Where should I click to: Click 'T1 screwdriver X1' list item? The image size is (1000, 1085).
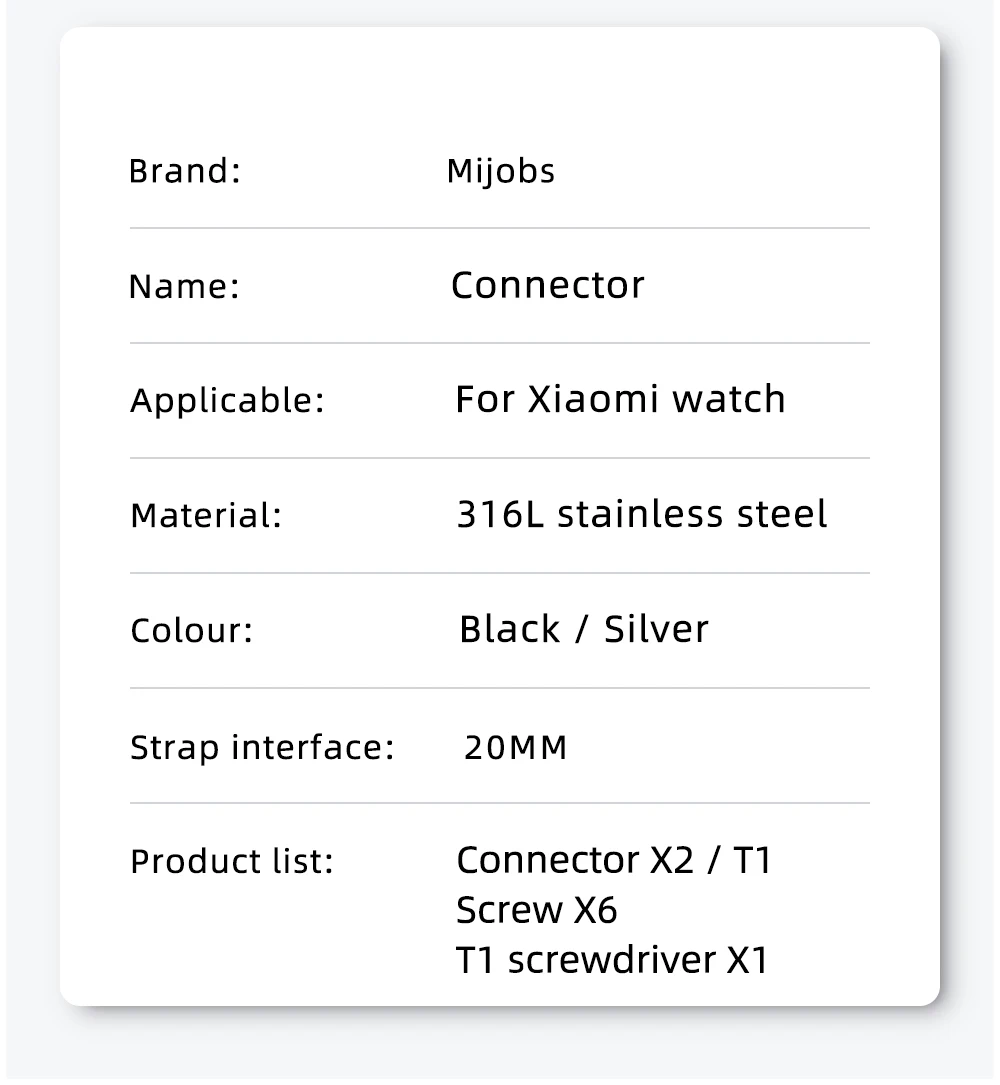(612, 960)
